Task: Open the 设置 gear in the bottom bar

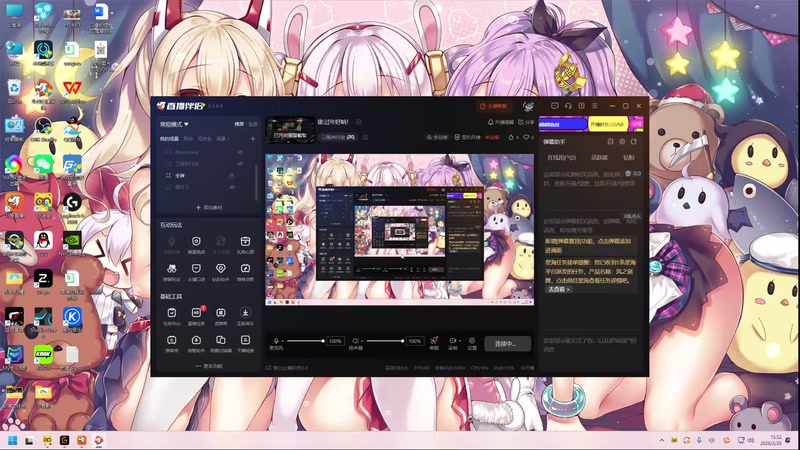Action: pyautogui.click(x=472, y=340)
